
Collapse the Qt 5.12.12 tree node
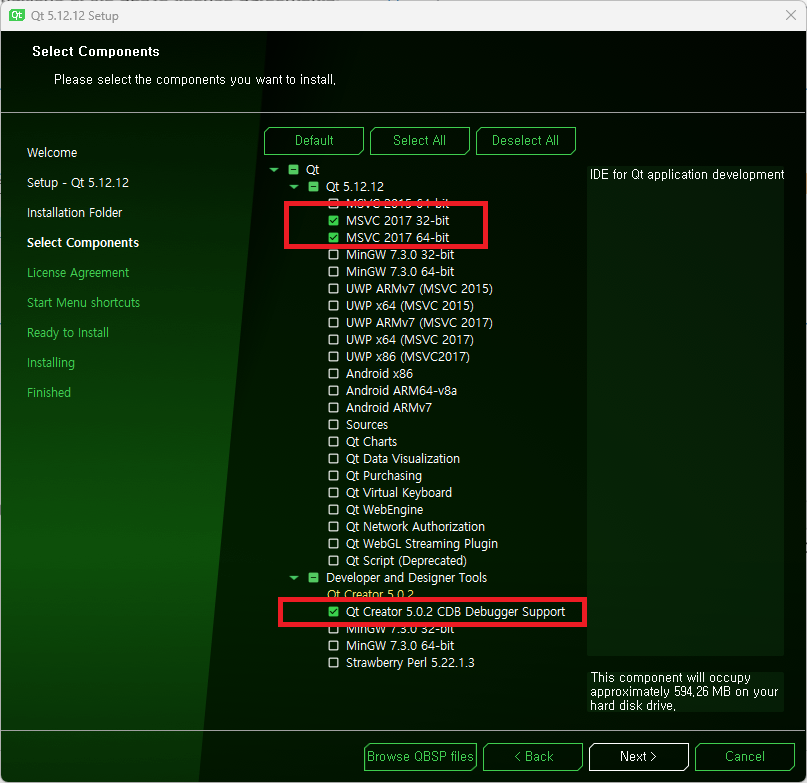pyautogui.click(x=294, y=186)
